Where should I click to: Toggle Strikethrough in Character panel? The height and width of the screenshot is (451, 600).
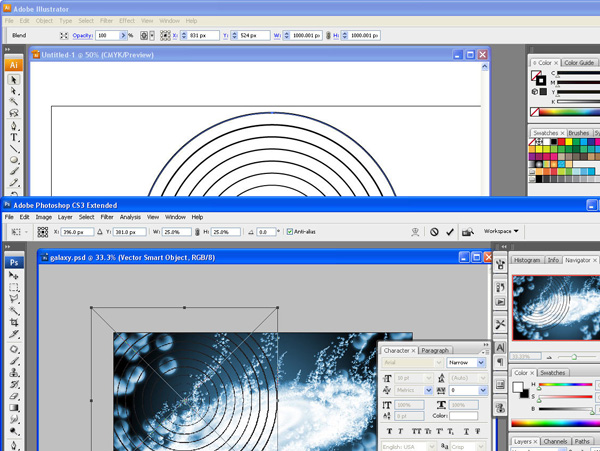(478, 431)
